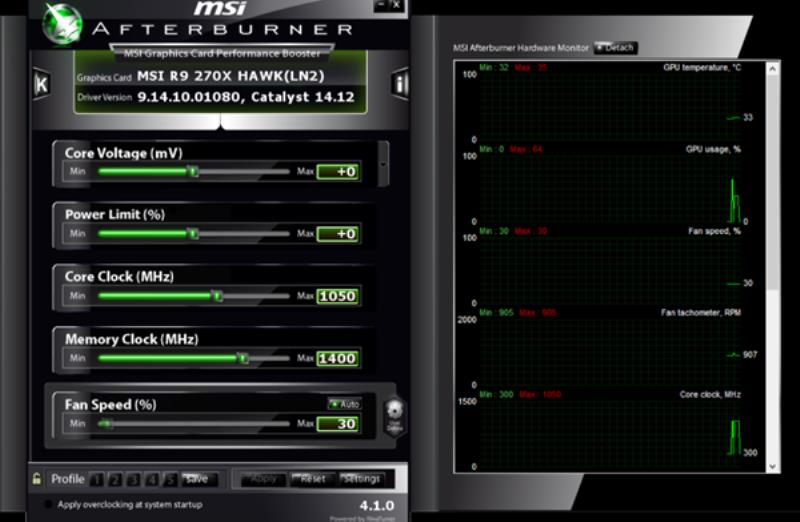Enable Apply overclocking at system startup
The image size is (800, 522).
(48, 505)
